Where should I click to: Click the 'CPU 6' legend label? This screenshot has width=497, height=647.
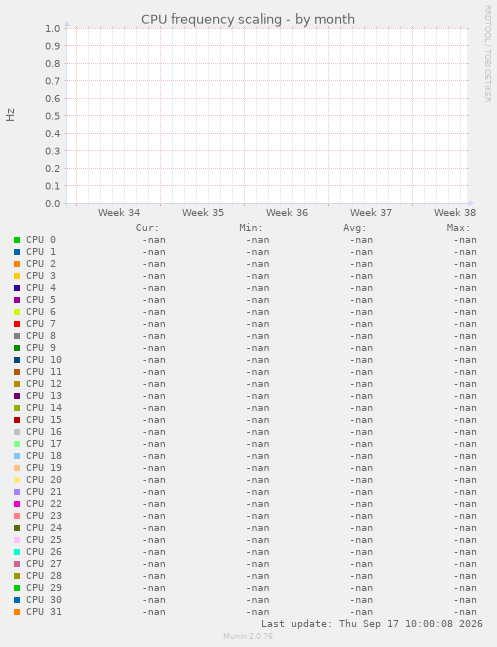tap(41, 312)
